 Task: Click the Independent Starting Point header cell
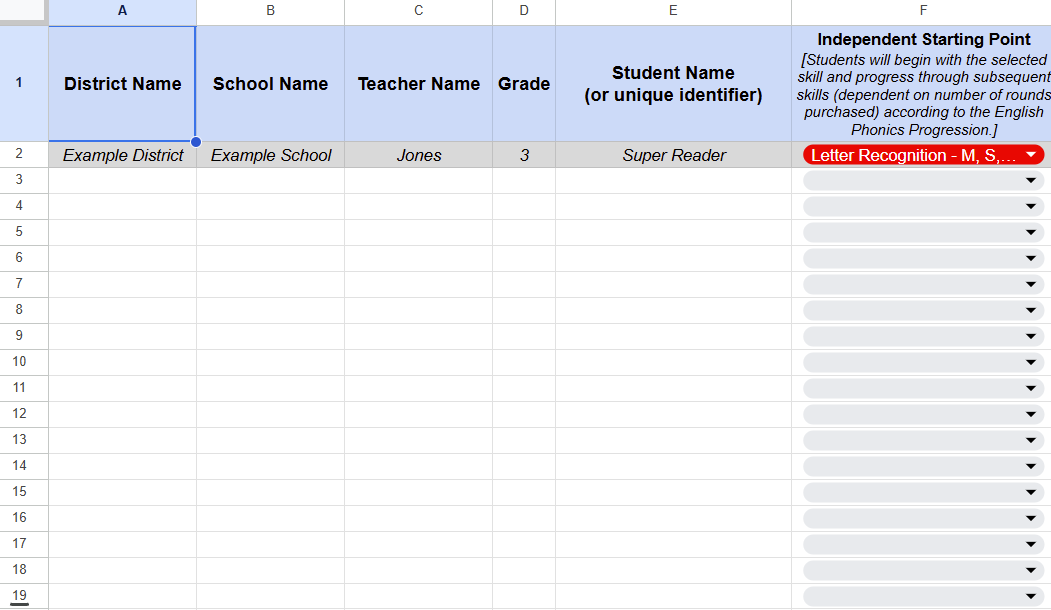tap(922, 84)
